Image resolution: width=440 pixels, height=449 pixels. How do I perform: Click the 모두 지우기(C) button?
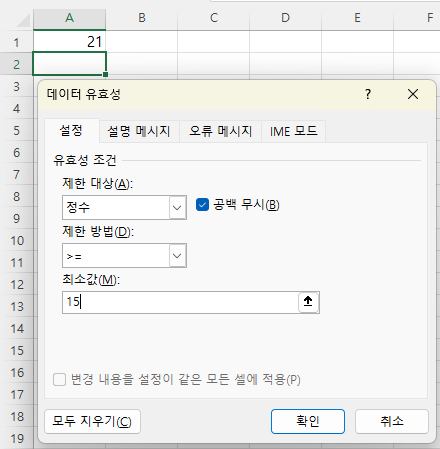(x=92, y=421)
